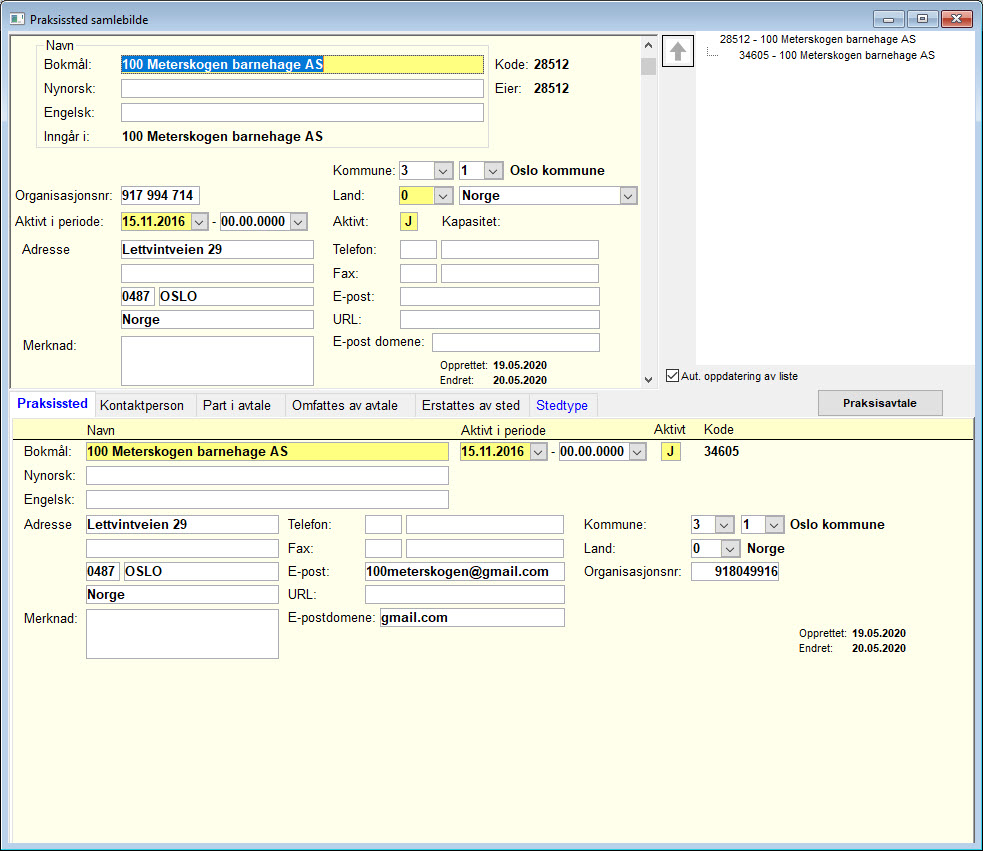
Task: Toggle Aut. oppdatering av liste checkbox
Action: coord(672,376)
